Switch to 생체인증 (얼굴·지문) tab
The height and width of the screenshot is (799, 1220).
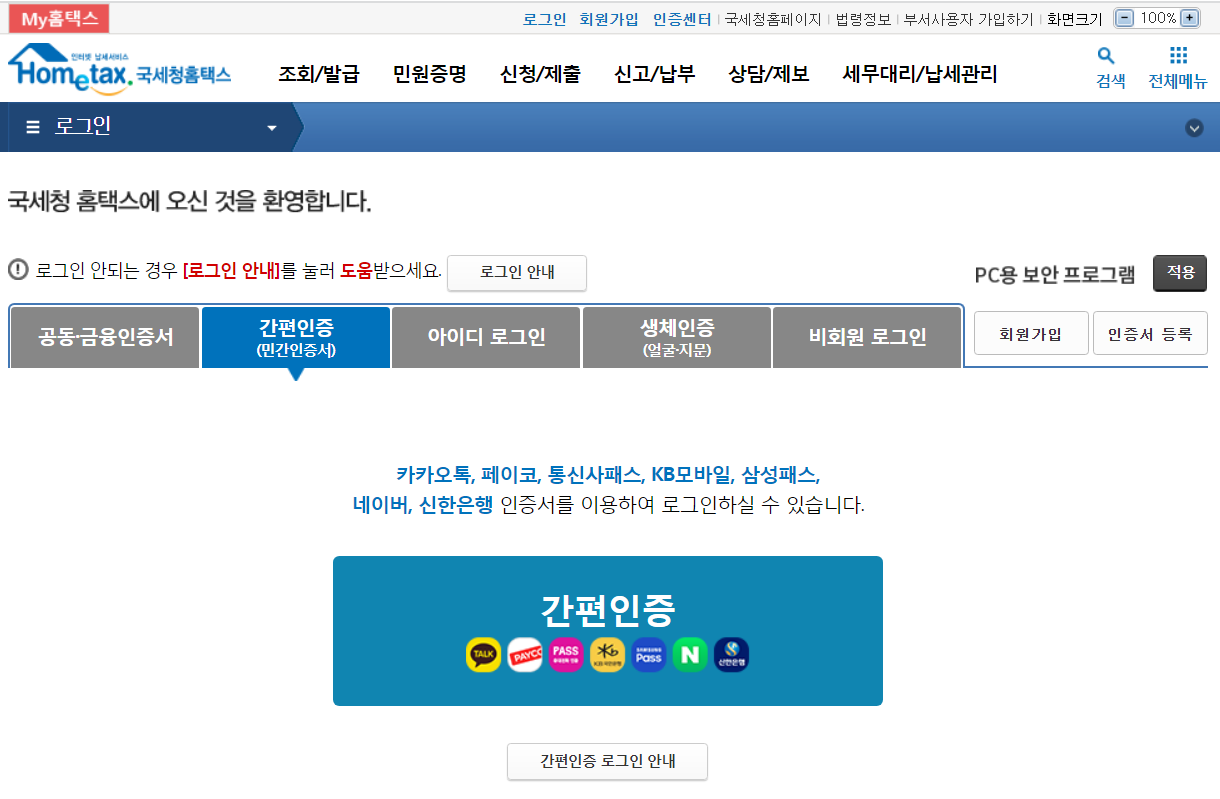point(677,337)
